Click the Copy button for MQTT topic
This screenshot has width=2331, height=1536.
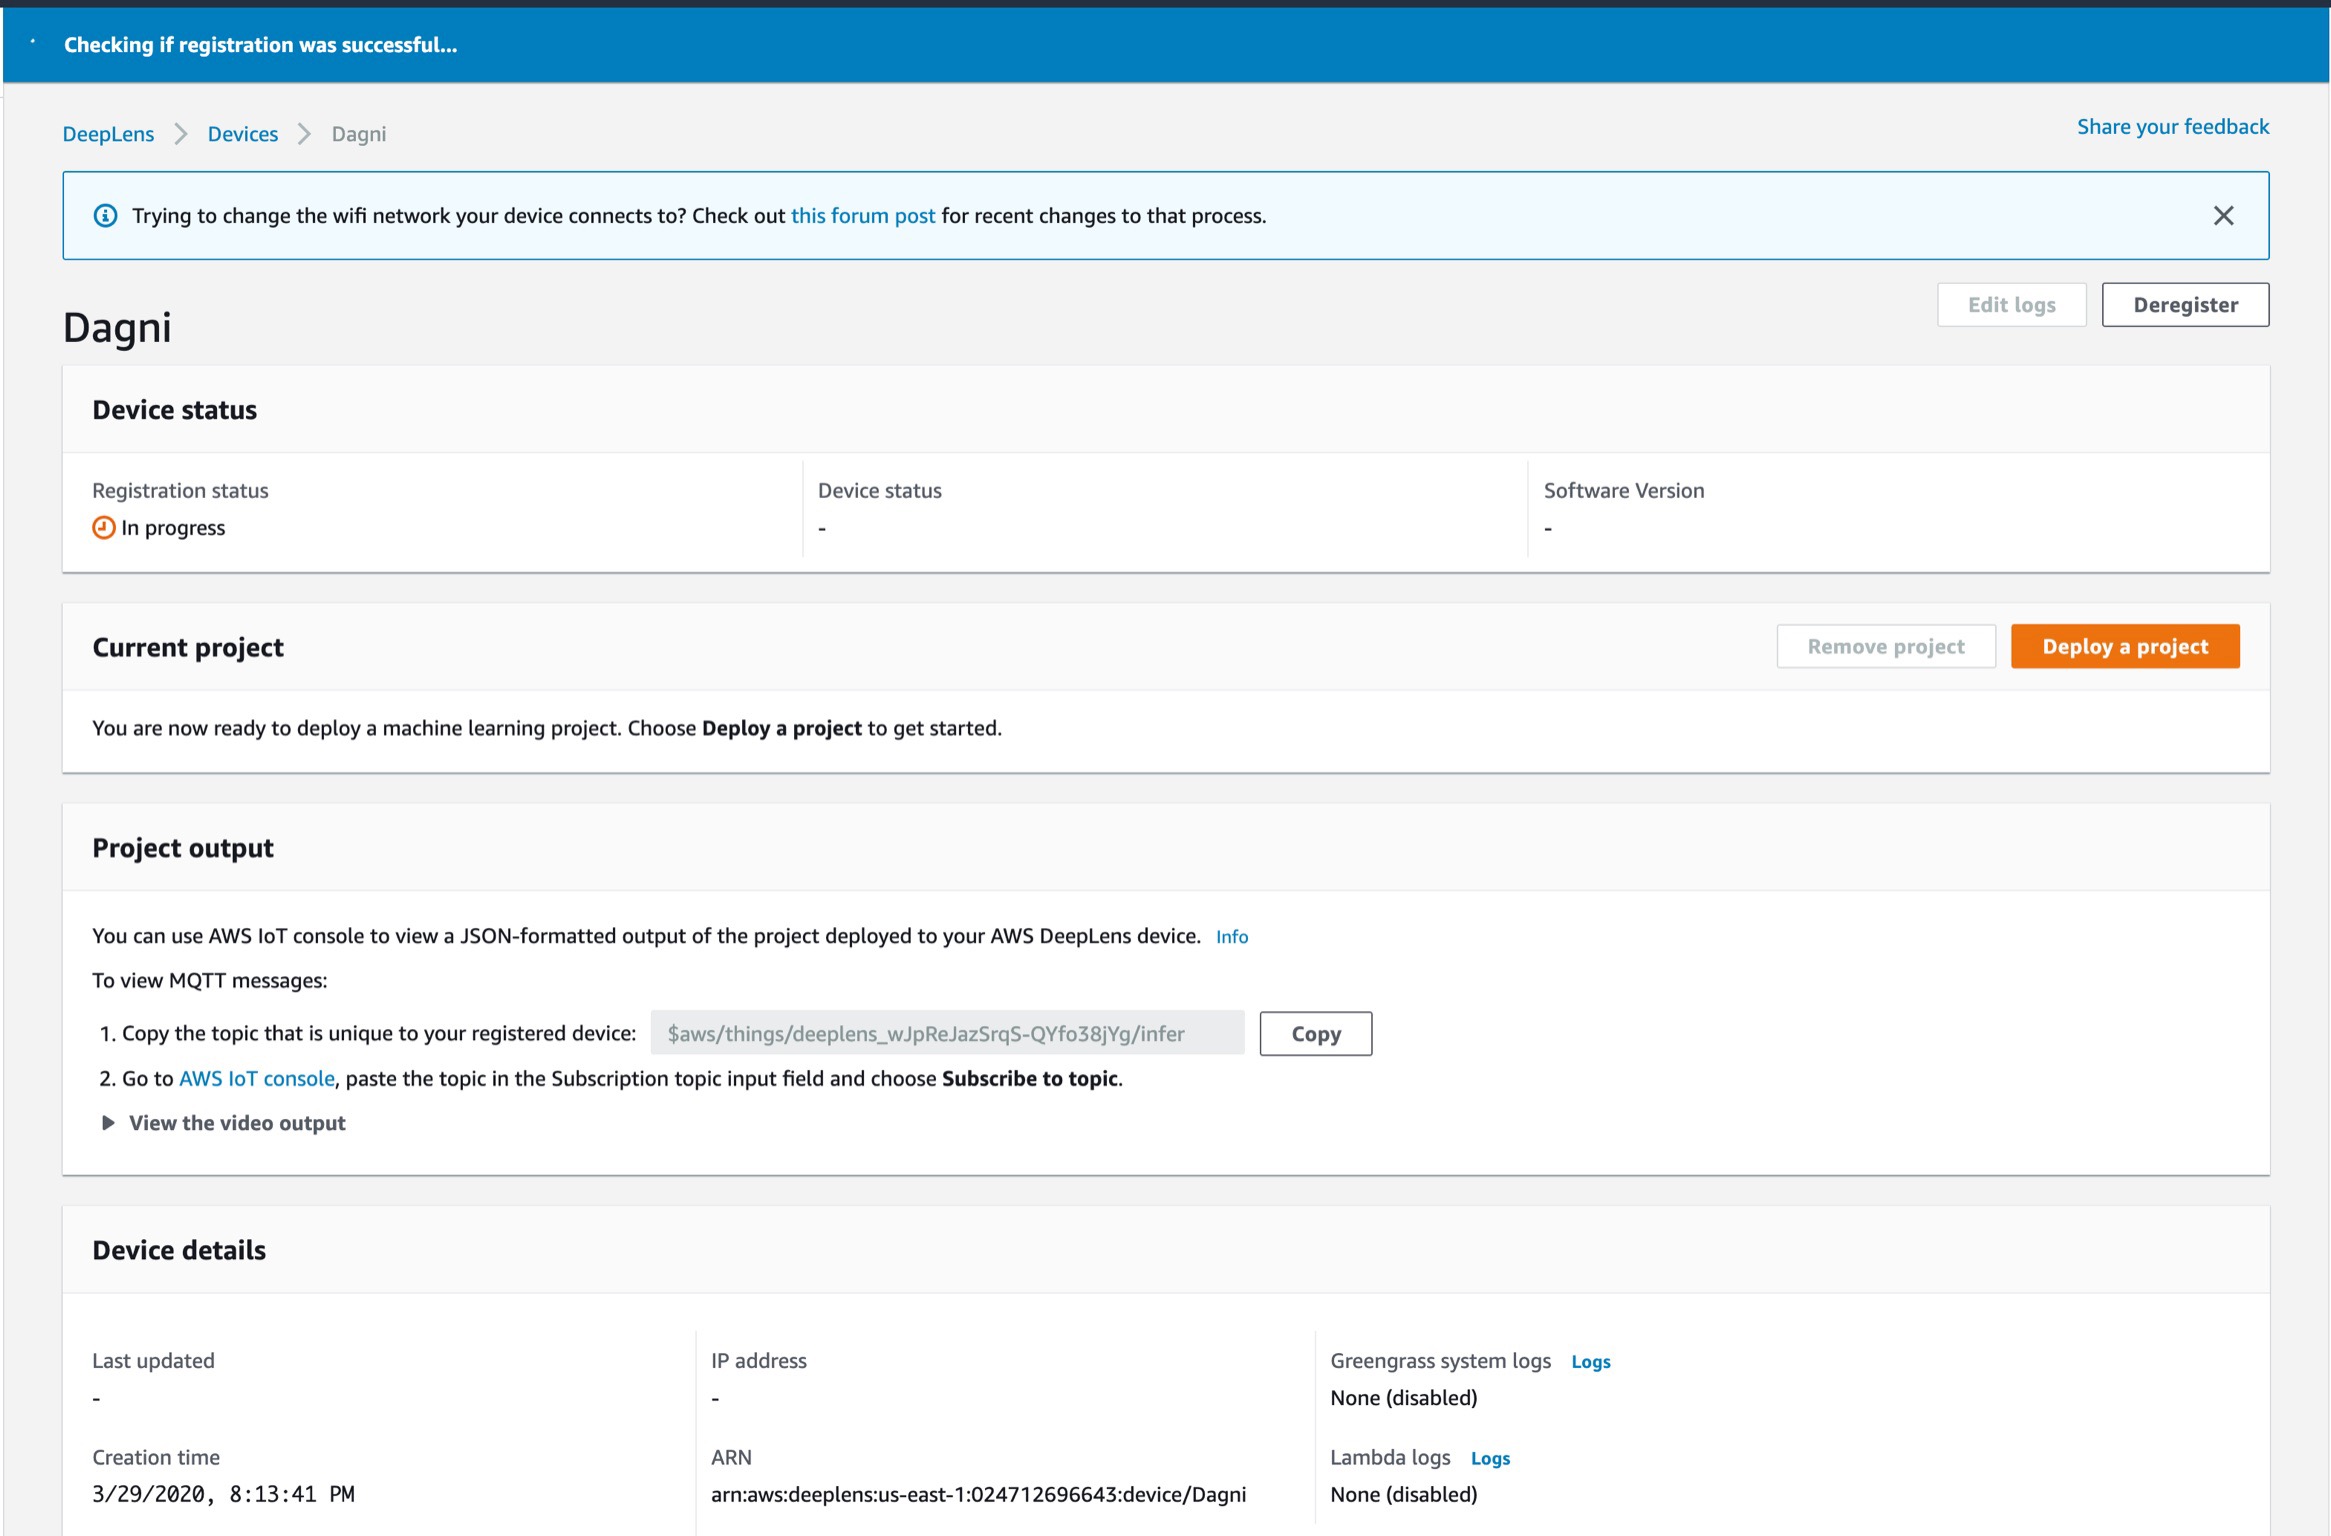[1316, 1034]
